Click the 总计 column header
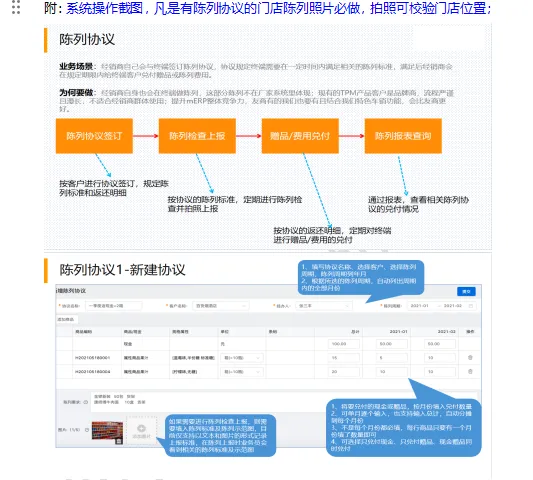533x480 pixels. click(x=355, y=331)
